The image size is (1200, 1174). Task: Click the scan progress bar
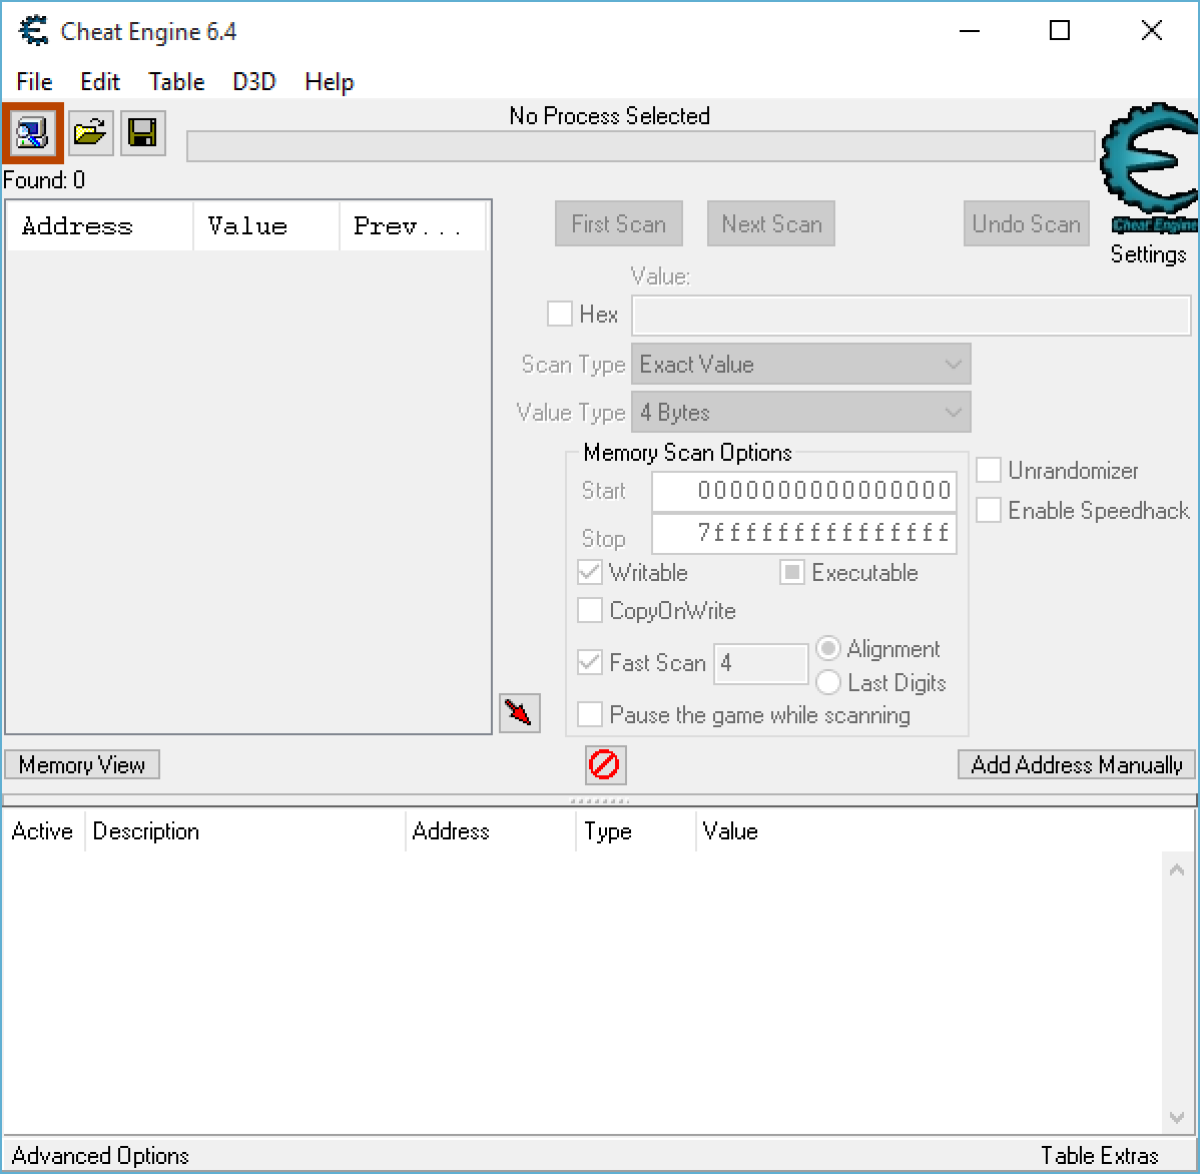click(641, 146)
